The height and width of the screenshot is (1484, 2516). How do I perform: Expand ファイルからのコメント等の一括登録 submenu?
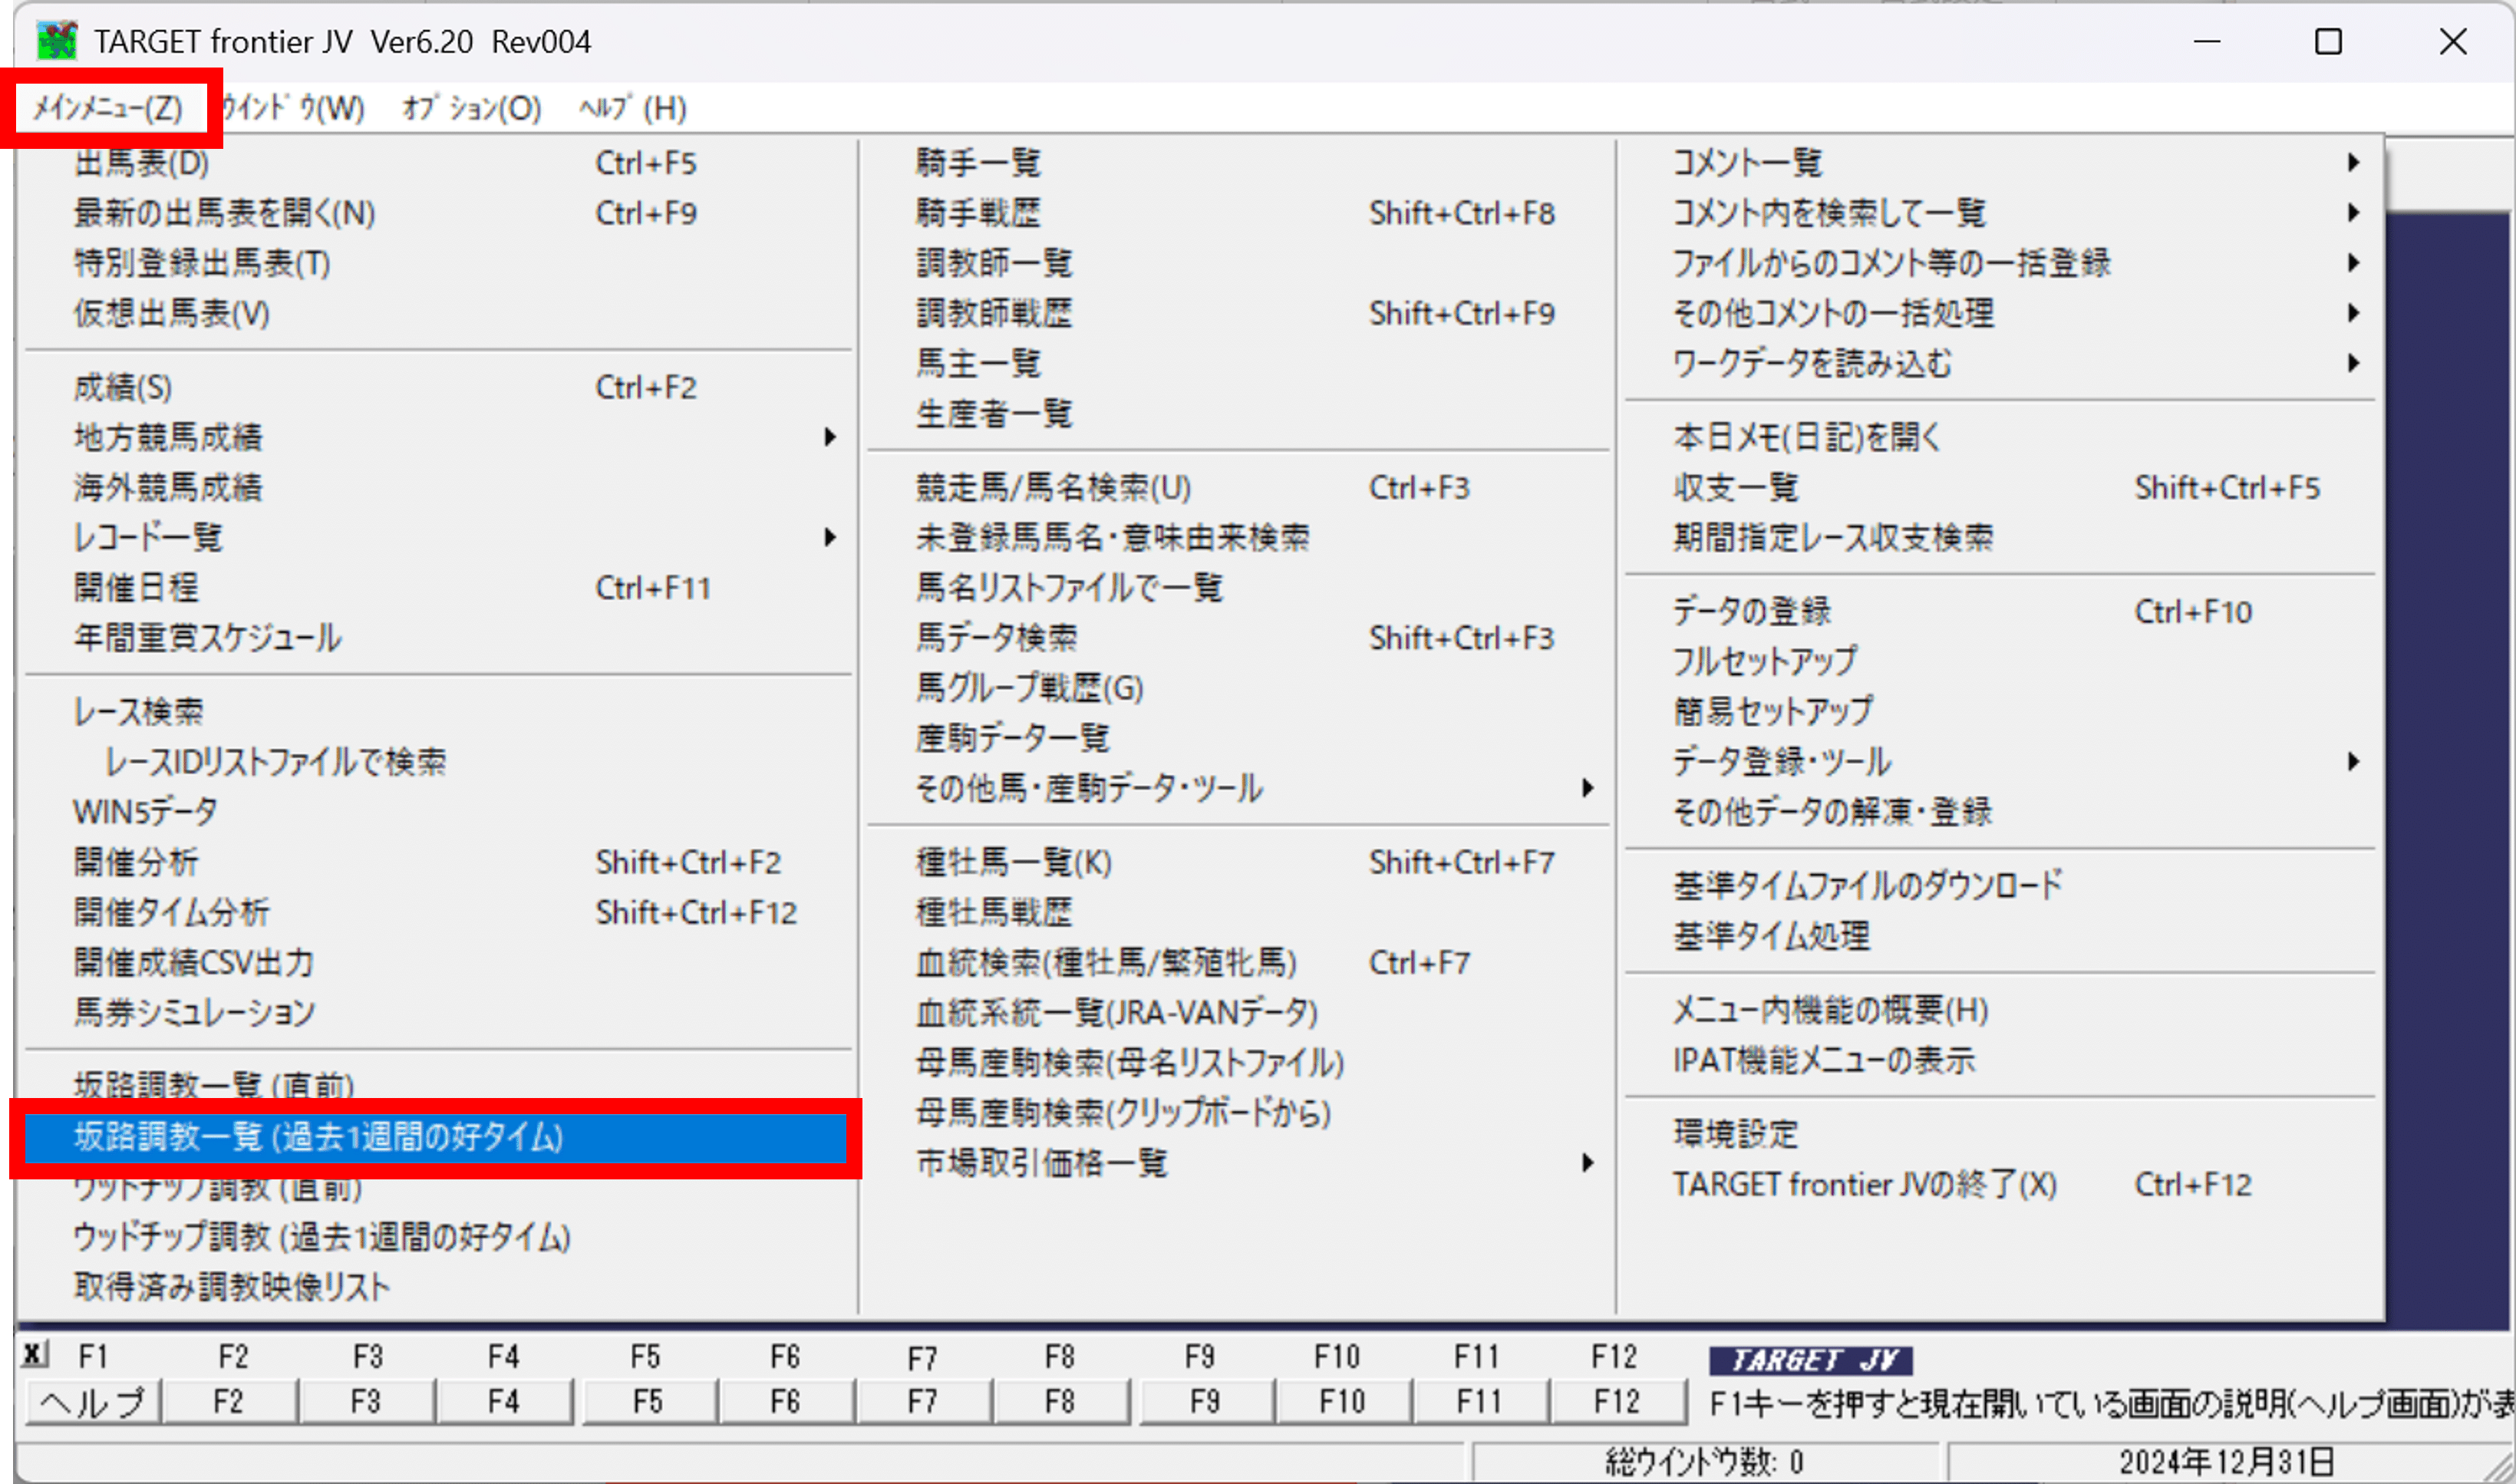[x=2000, y=263]
